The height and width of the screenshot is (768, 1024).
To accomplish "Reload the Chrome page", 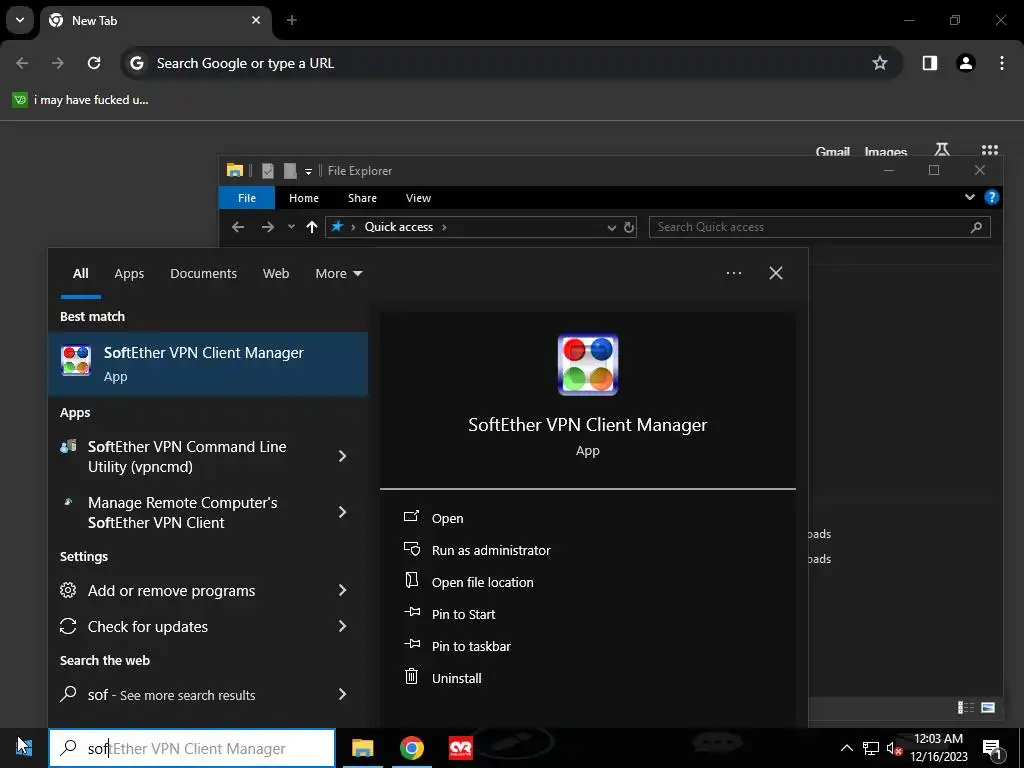I will click(x=94, y=63).
